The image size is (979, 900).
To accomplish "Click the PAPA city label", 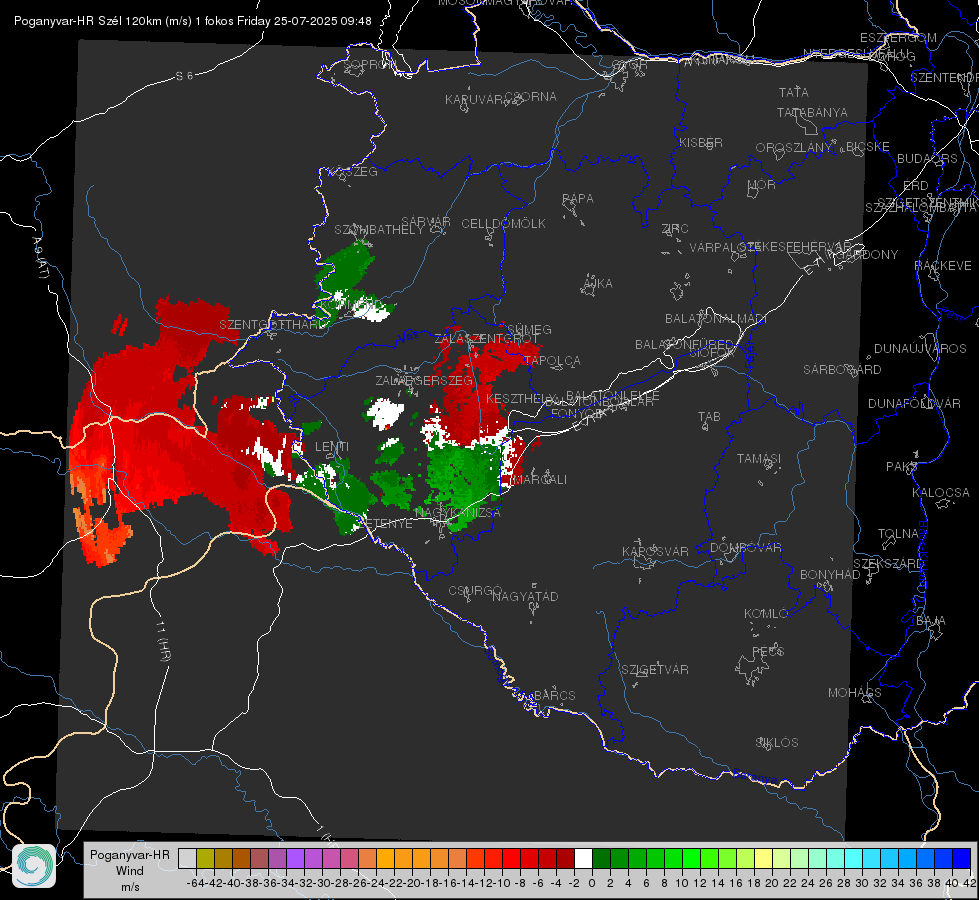I will [578, 198].
